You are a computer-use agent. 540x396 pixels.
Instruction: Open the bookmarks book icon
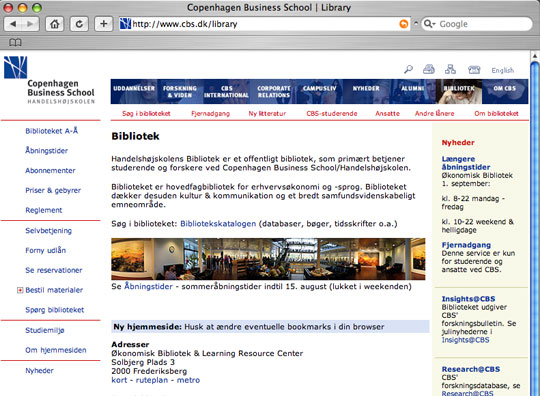click(15, 42)
